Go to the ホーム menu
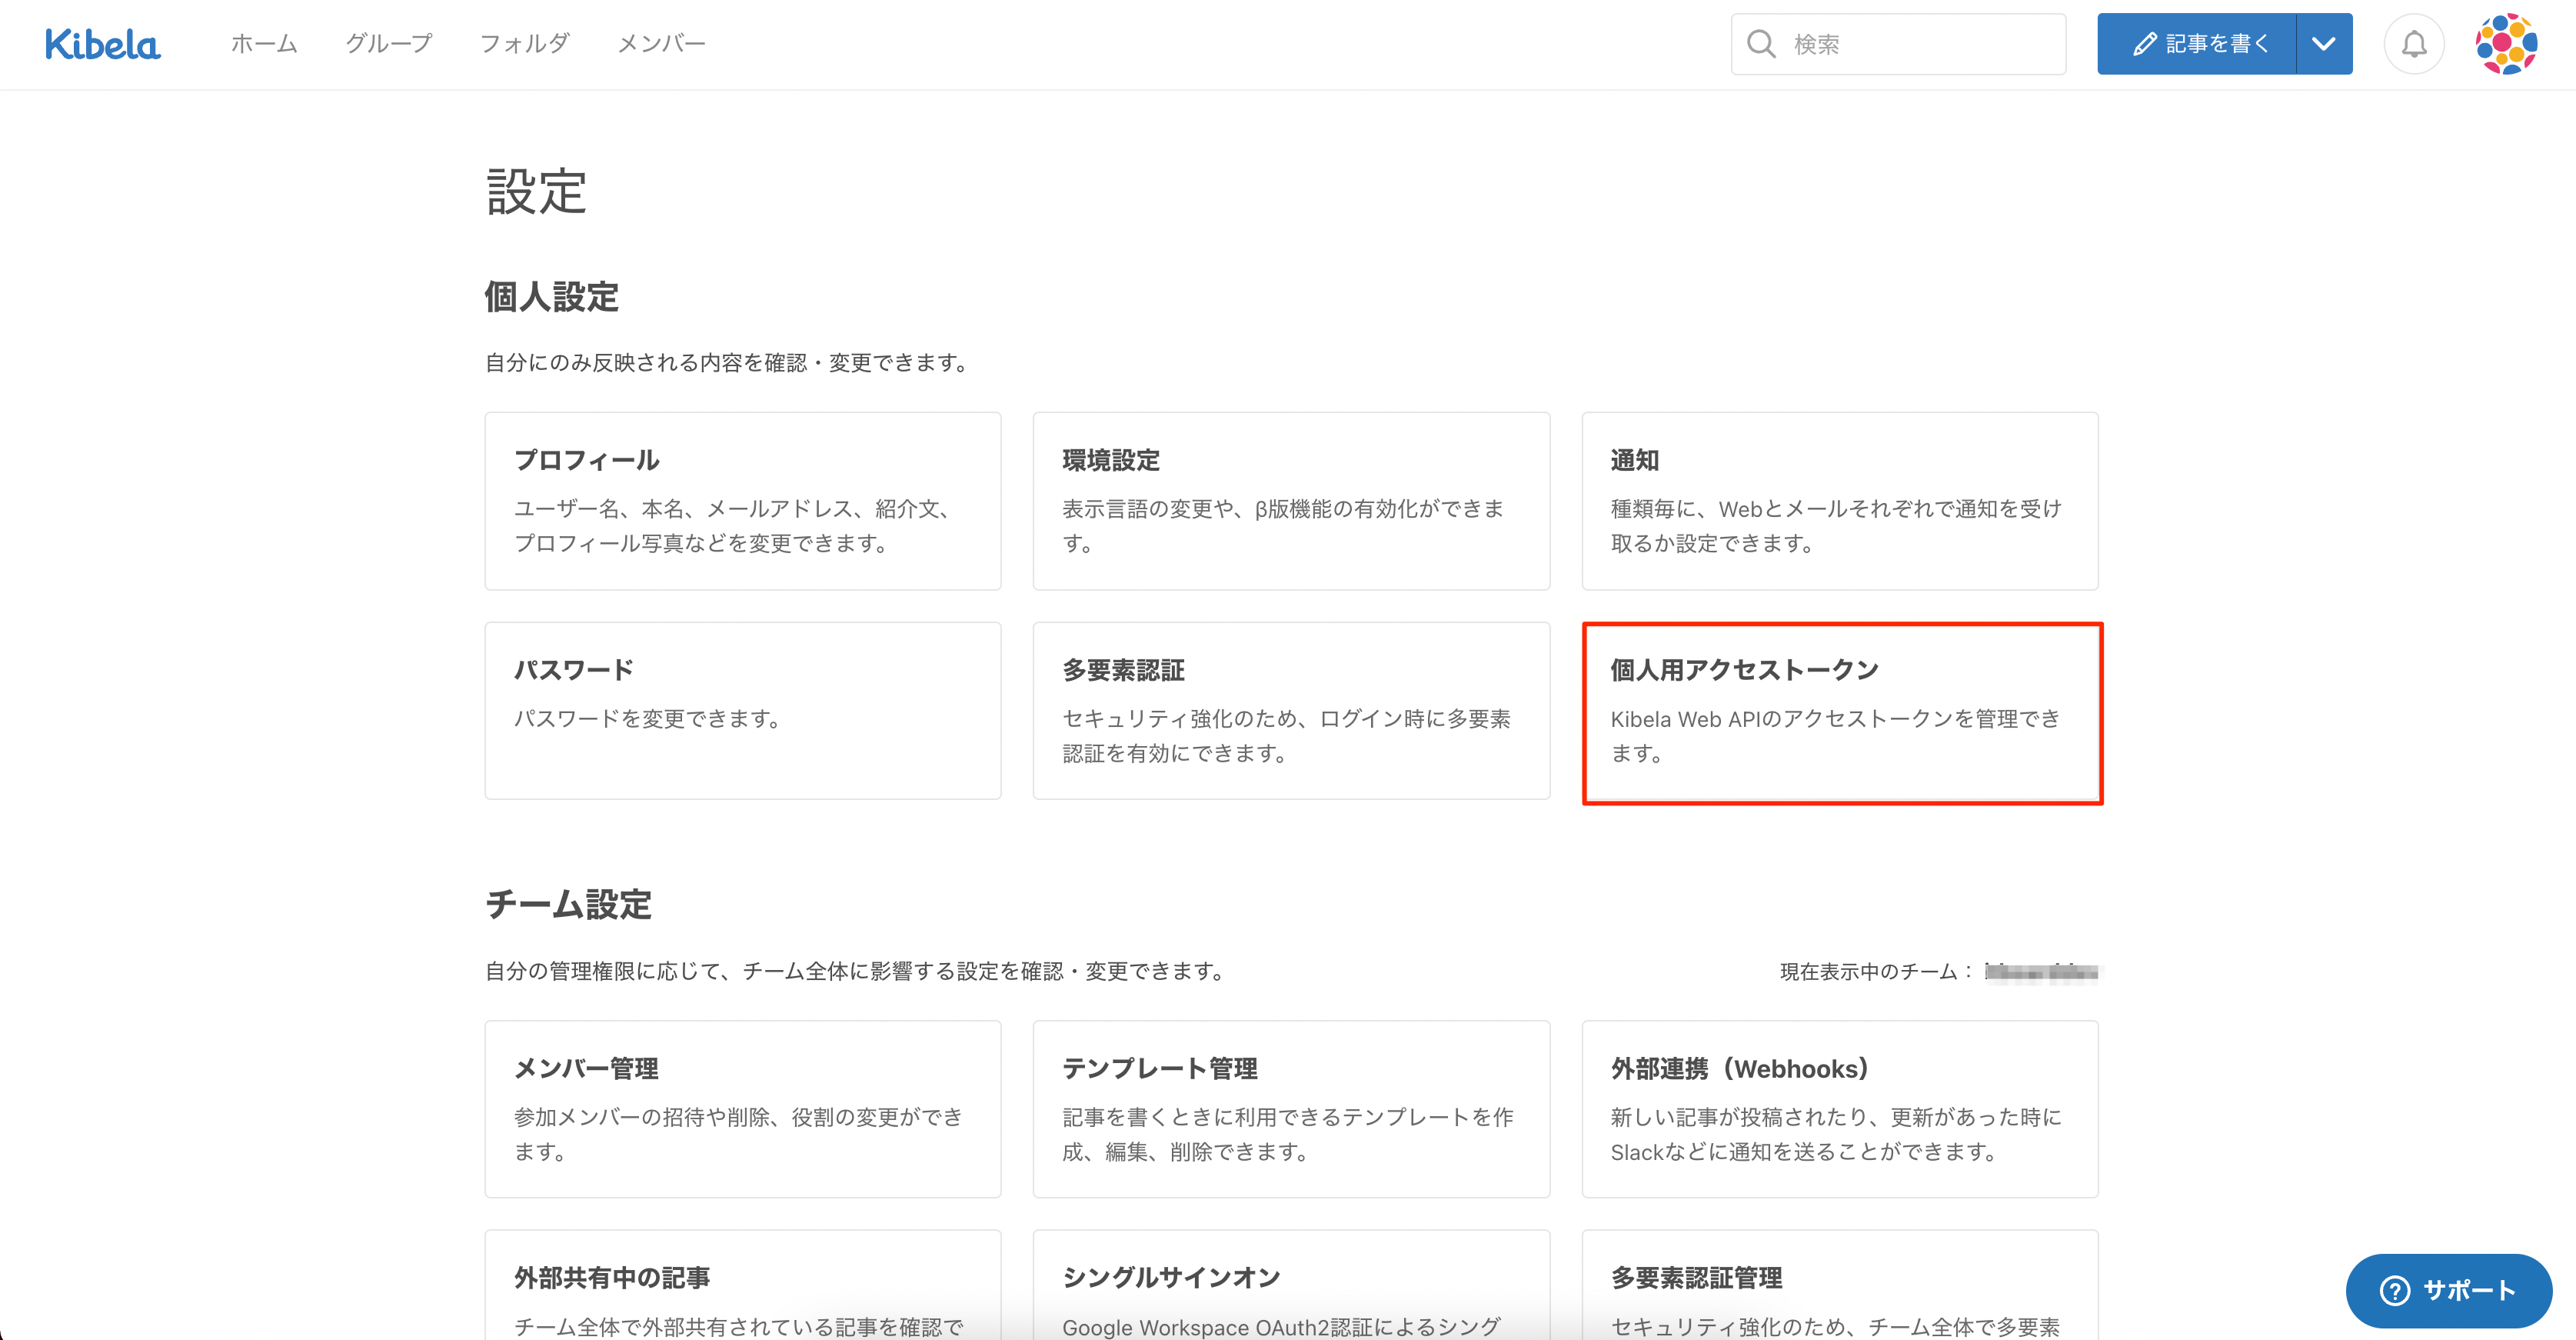The image size is (2576, 1340). [x=264, y=44]
